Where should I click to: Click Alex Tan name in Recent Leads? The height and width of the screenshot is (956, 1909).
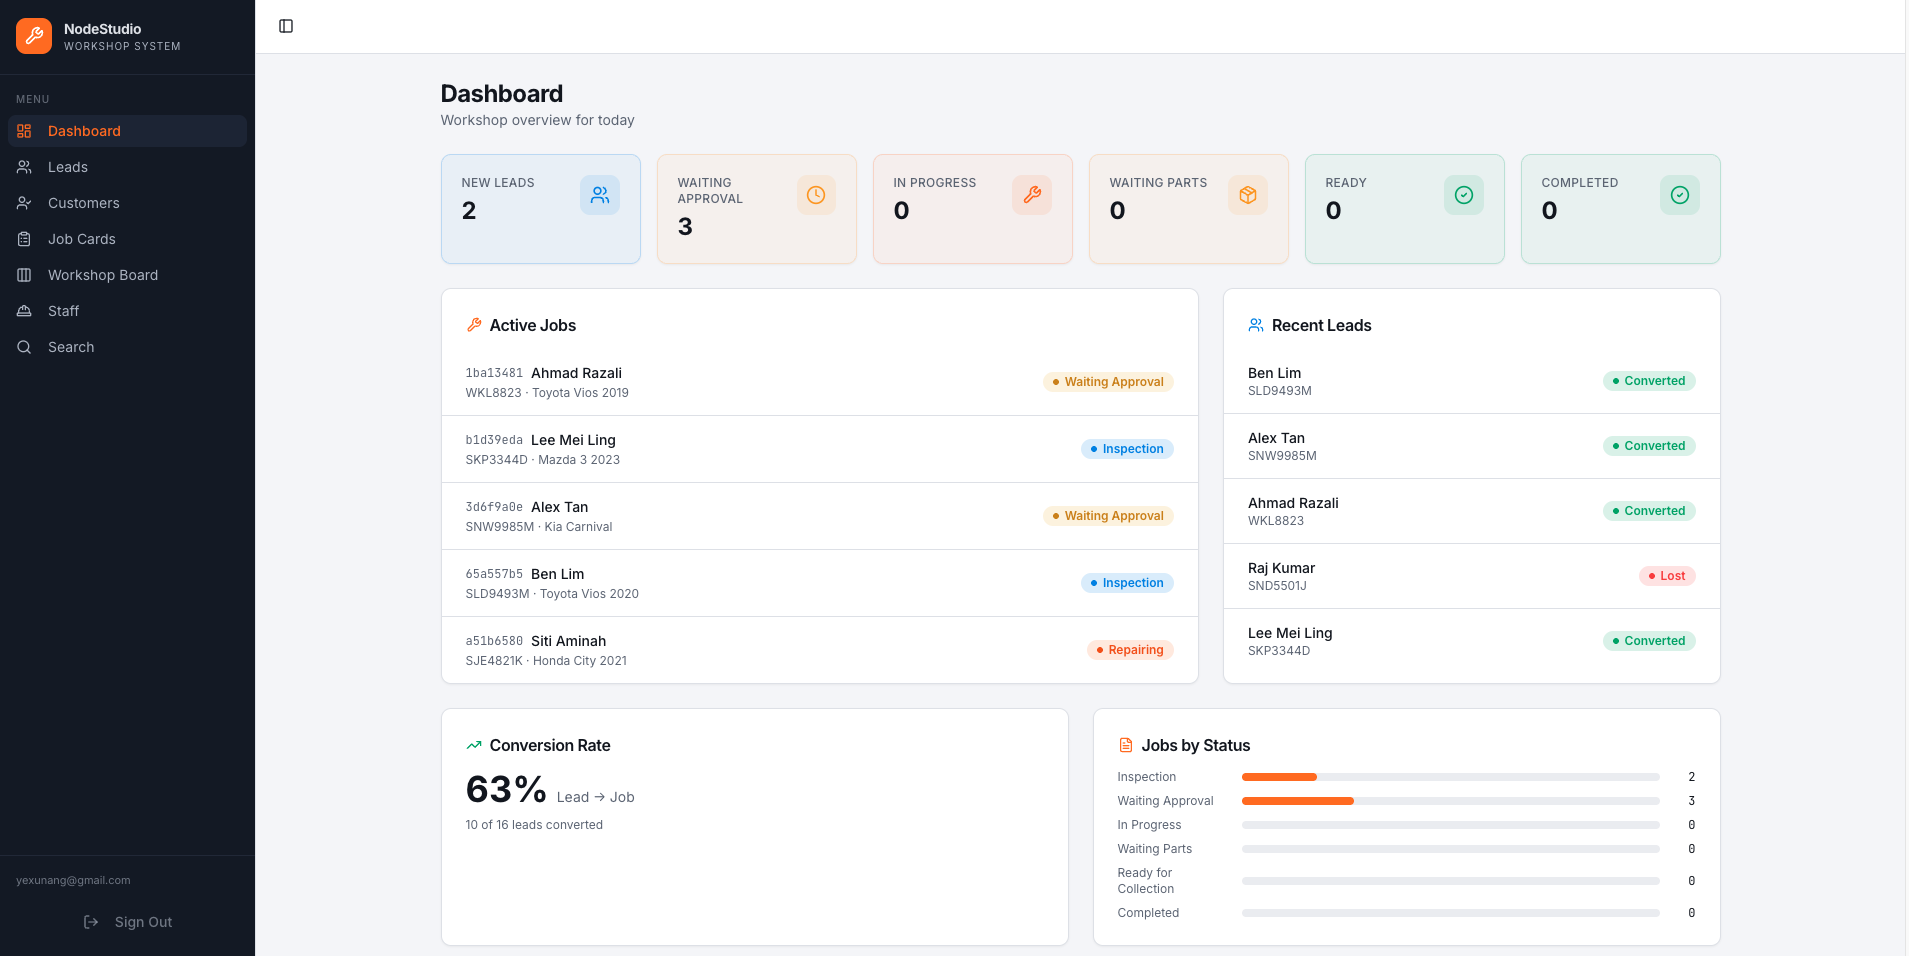click(x=1276, y=438)
